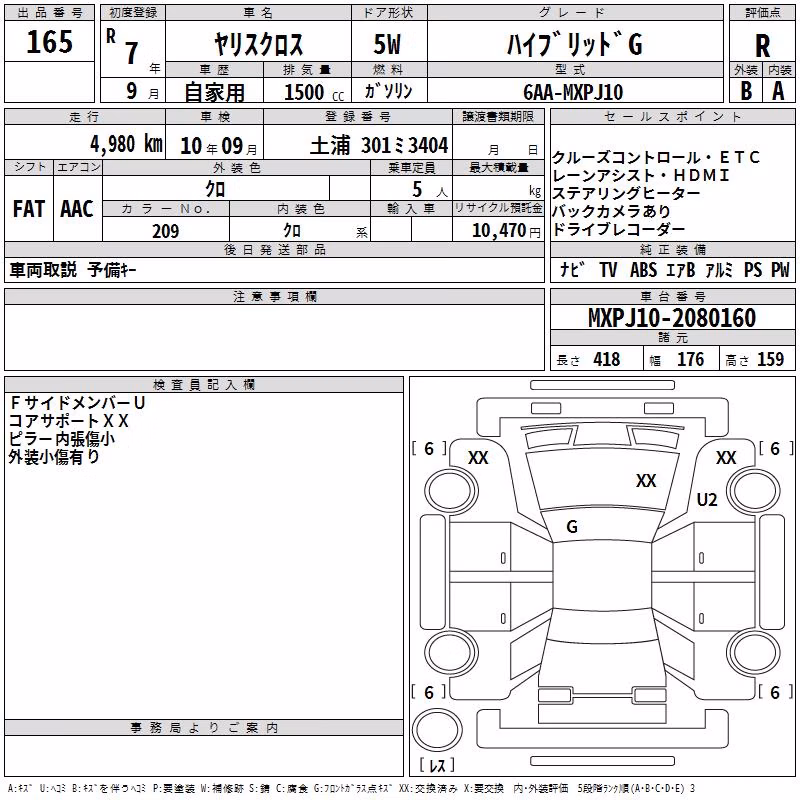Click lot number 165
Screen dimensions: 800x800
pos(49,42)
